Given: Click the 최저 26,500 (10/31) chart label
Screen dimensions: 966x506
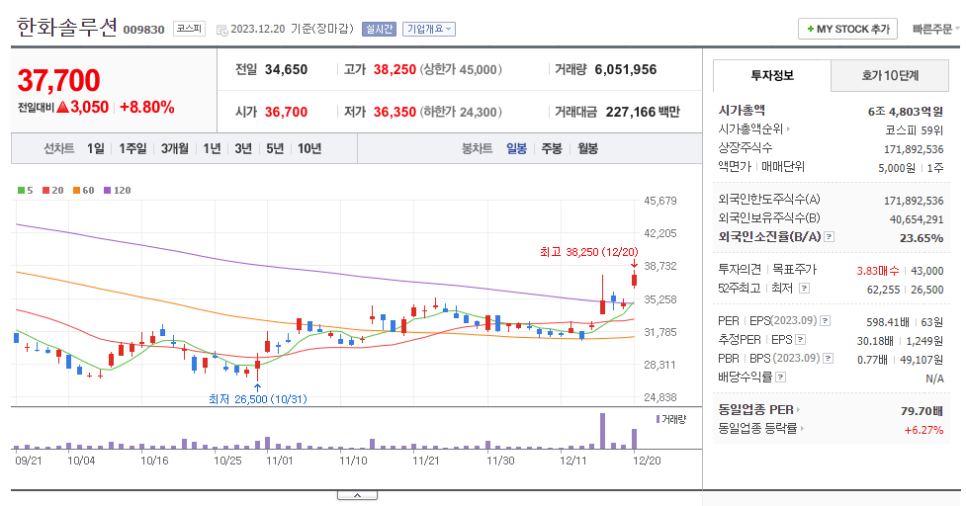Looking at the screenshot, I should click(258, 399).
